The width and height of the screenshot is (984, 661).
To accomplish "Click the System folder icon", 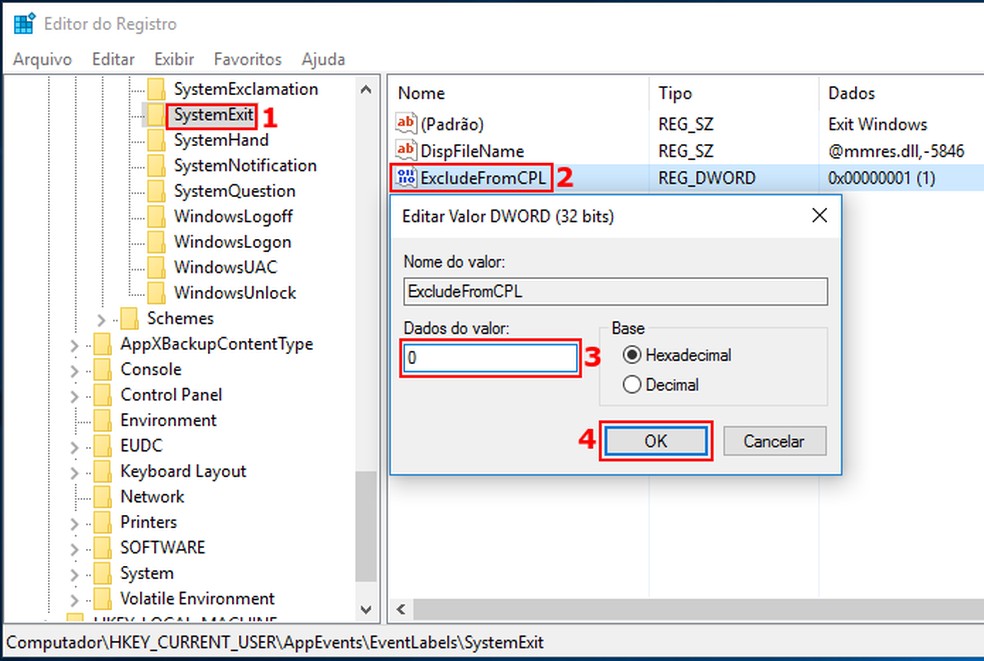I will click(x=102, y=573).
